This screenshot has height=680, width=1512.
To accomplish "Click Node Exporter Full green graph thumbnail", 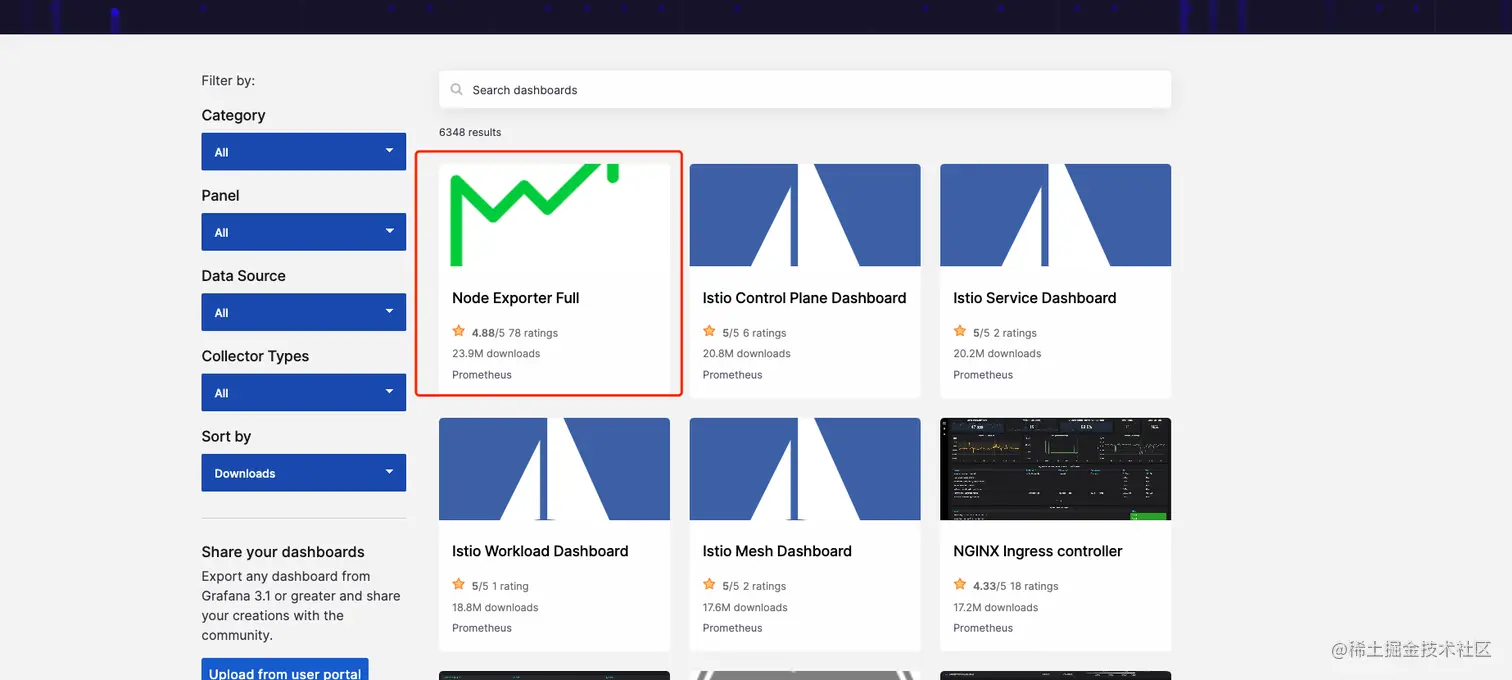I will 554,215.
